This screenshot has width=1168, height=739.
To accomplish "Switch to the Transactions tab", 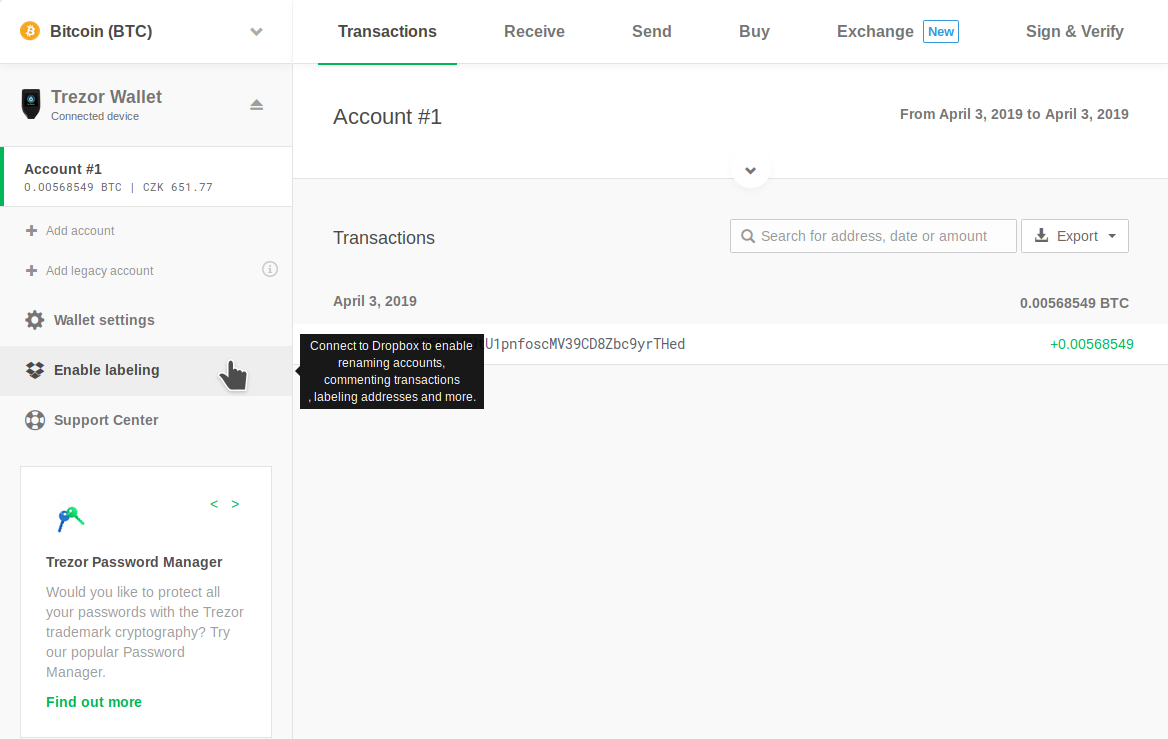I will pyautogui.click(x=387, y=32).
